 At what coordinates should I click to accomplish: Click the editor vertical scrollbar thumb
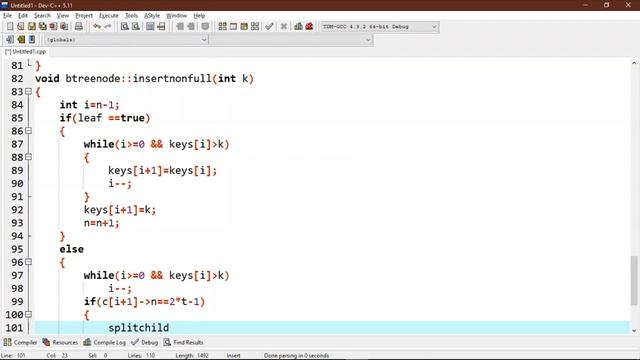[633, 280]
